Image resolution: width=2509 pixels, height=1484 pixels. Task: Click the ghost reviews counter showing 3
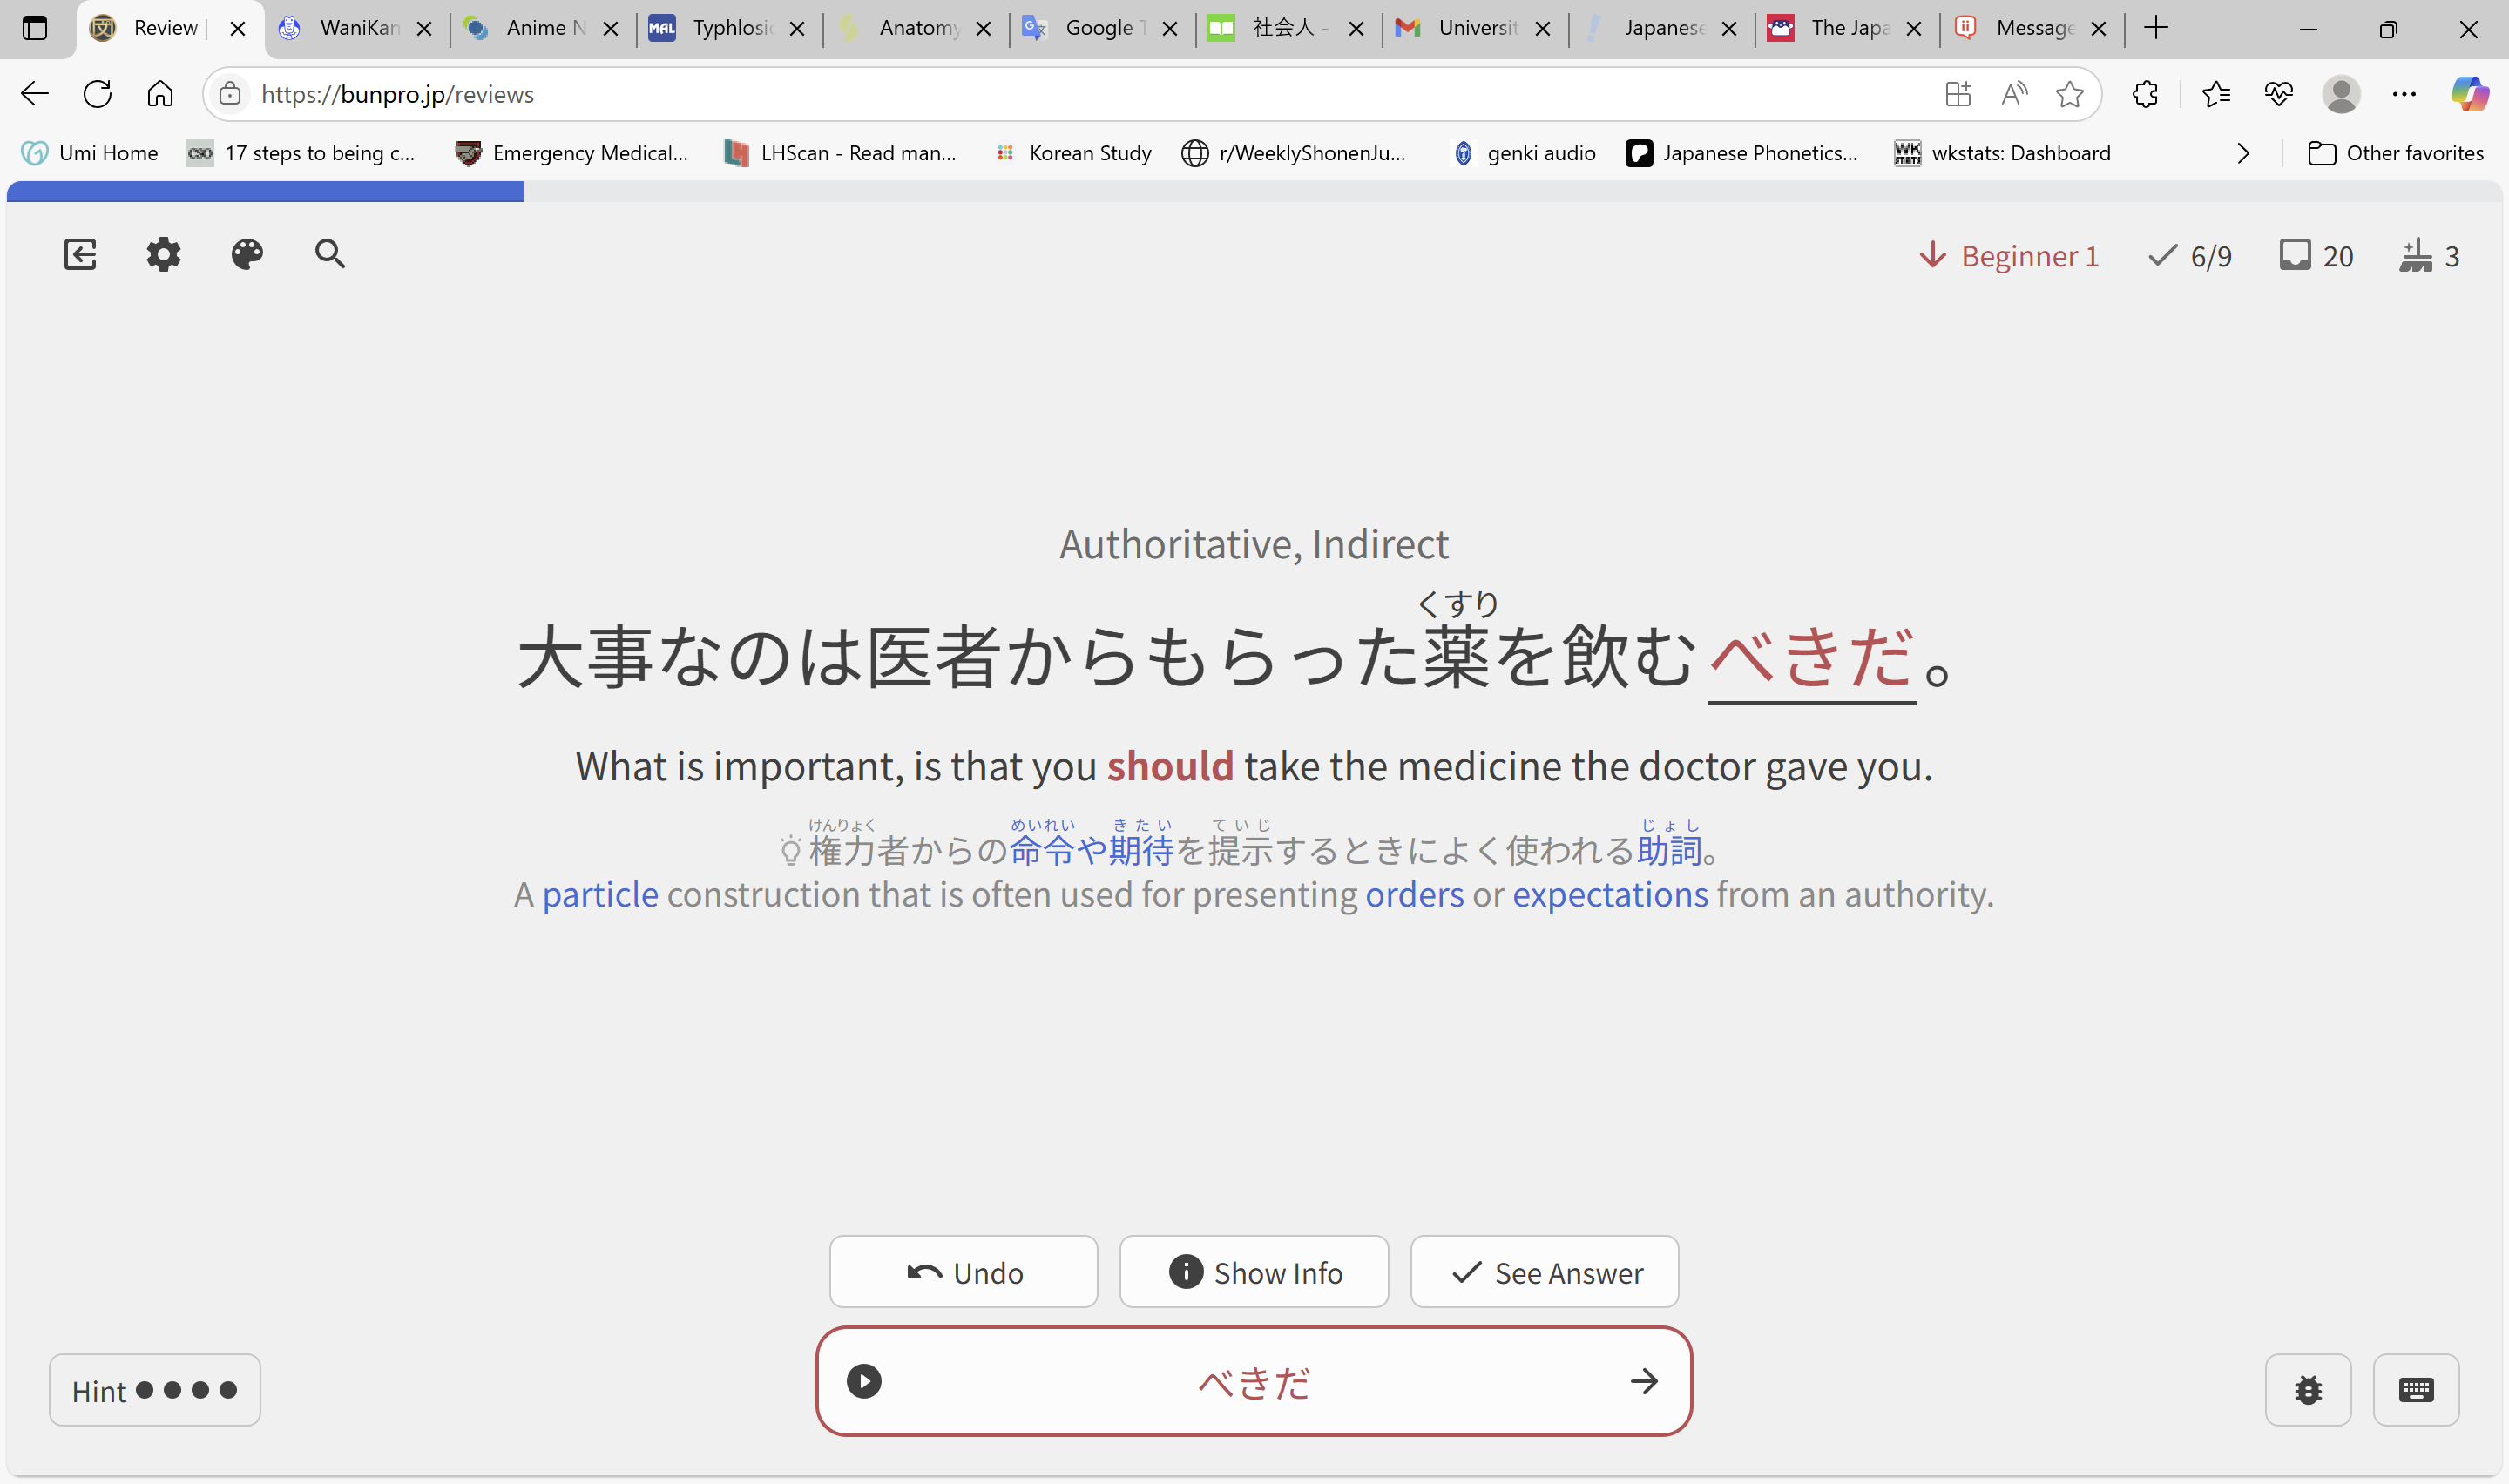[x=2430, y=256]
